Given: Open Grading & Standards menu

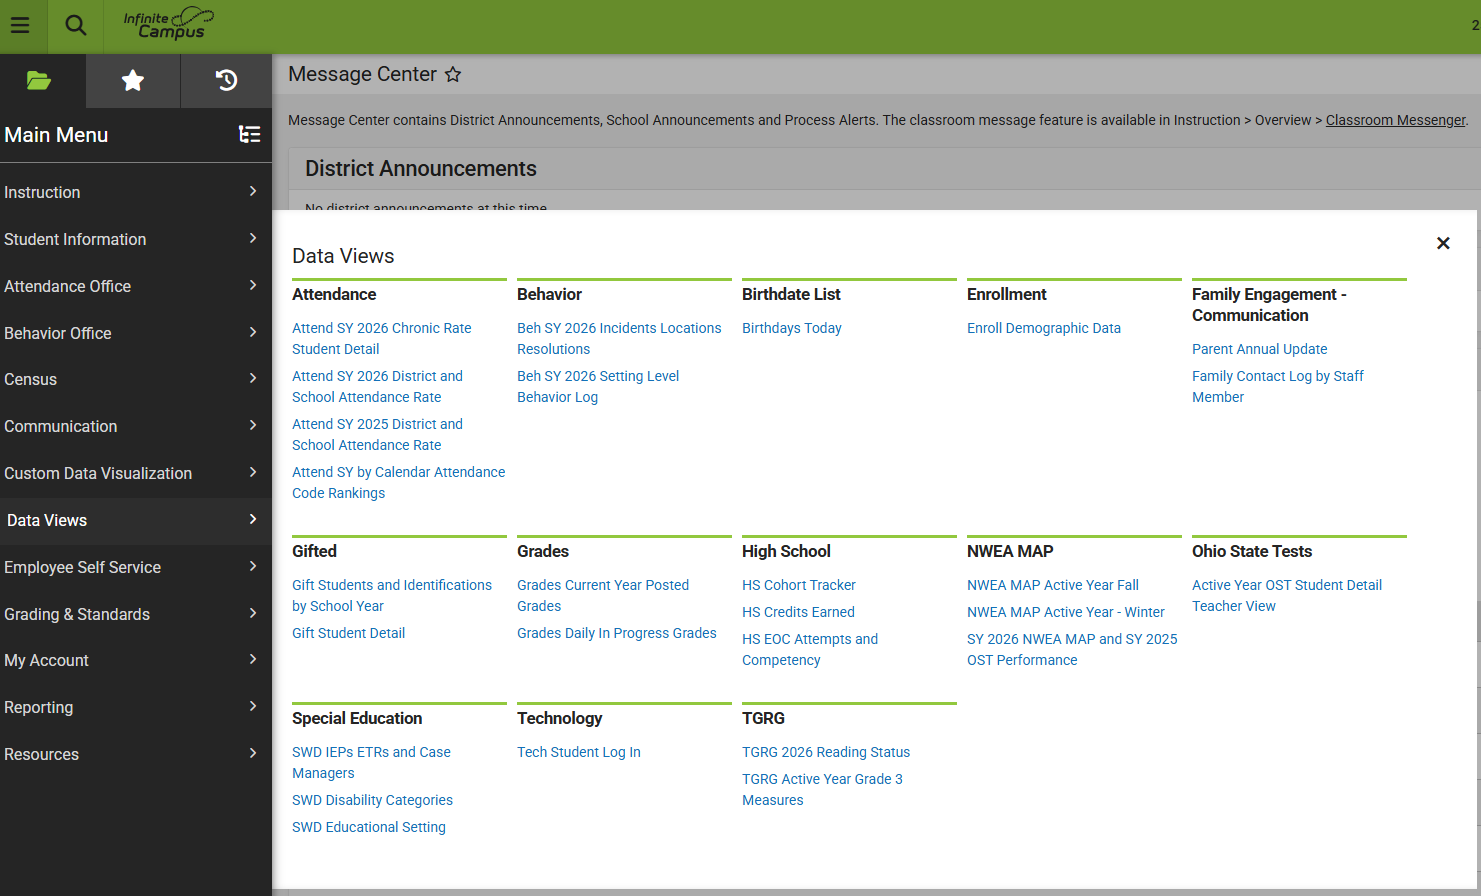Looking at the screenshot, I should [136, 614].
